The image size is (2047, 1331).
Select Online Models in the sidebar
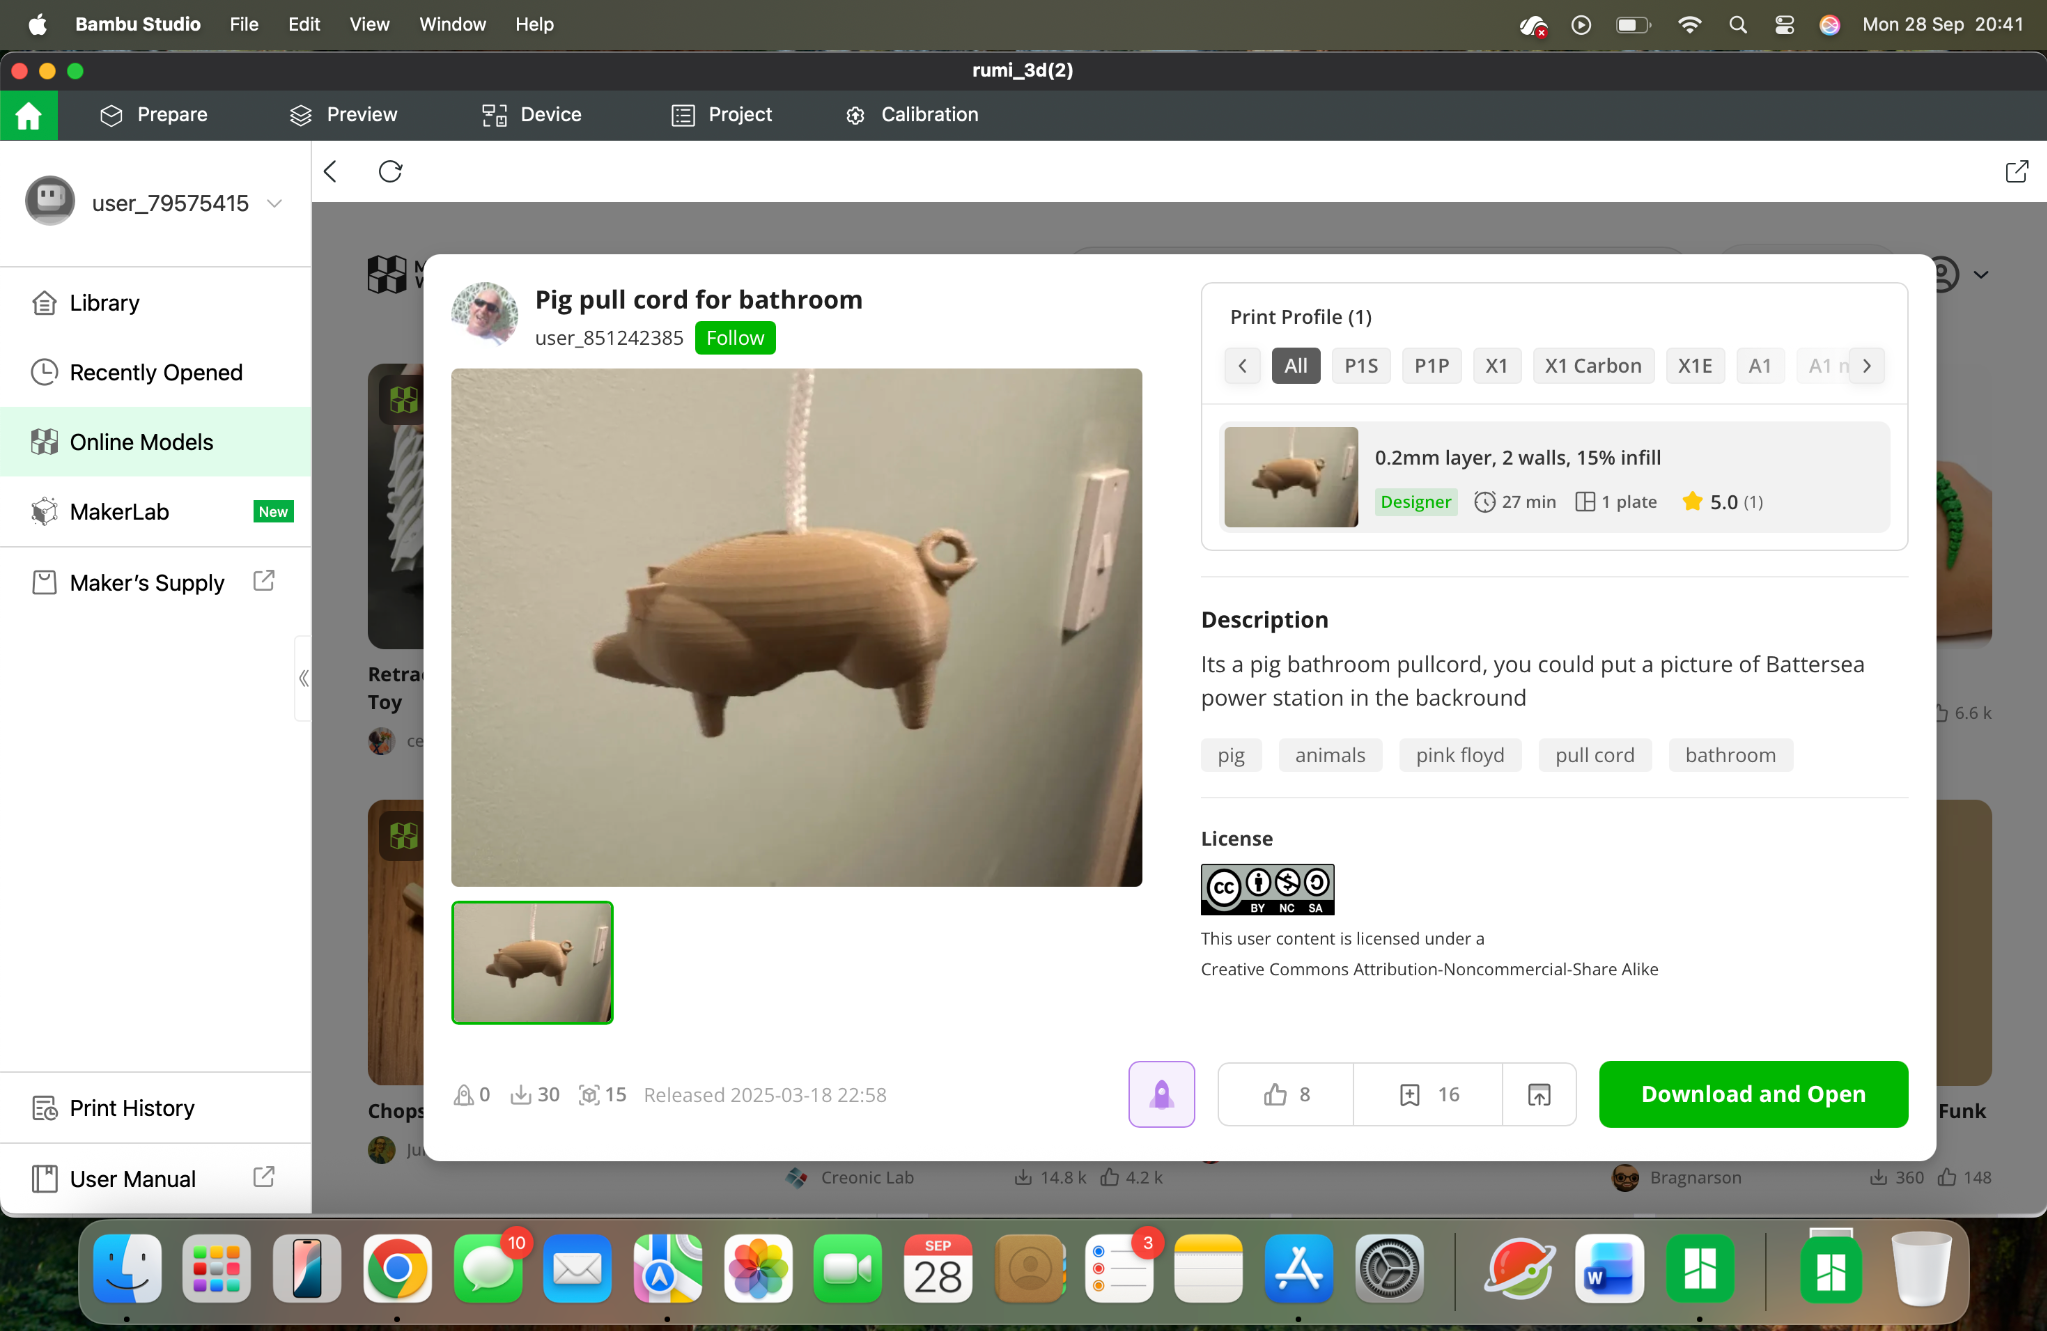point(156,442)
